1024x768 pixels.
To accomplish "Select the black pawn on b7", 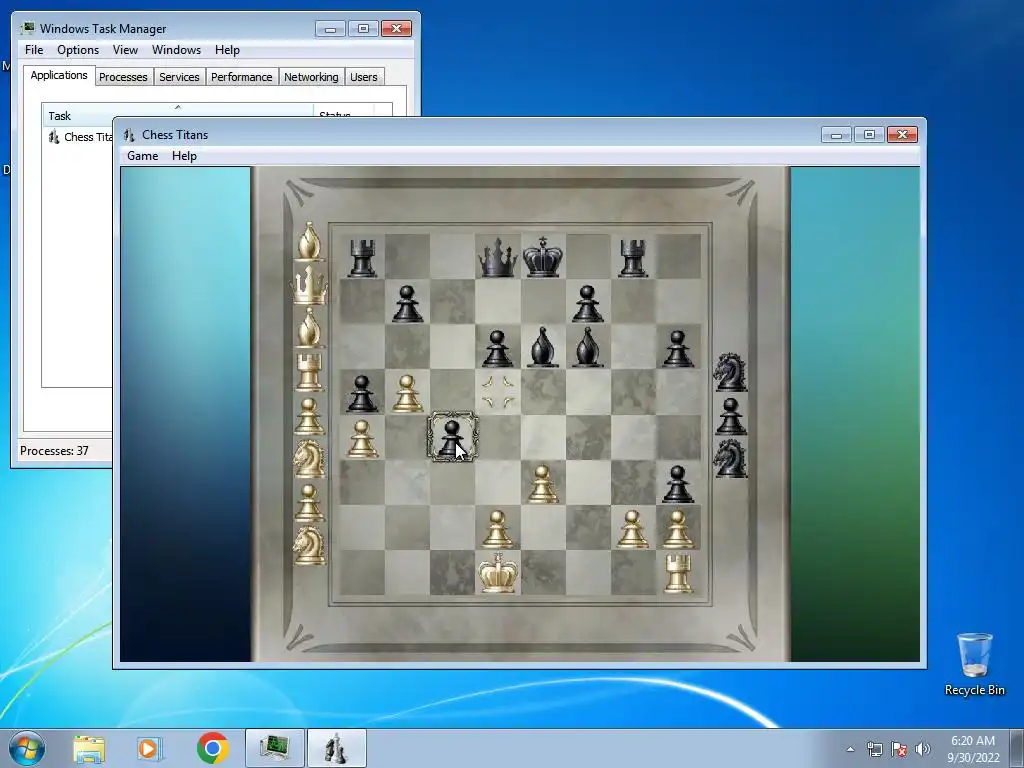I will click(x=408, y=304).
